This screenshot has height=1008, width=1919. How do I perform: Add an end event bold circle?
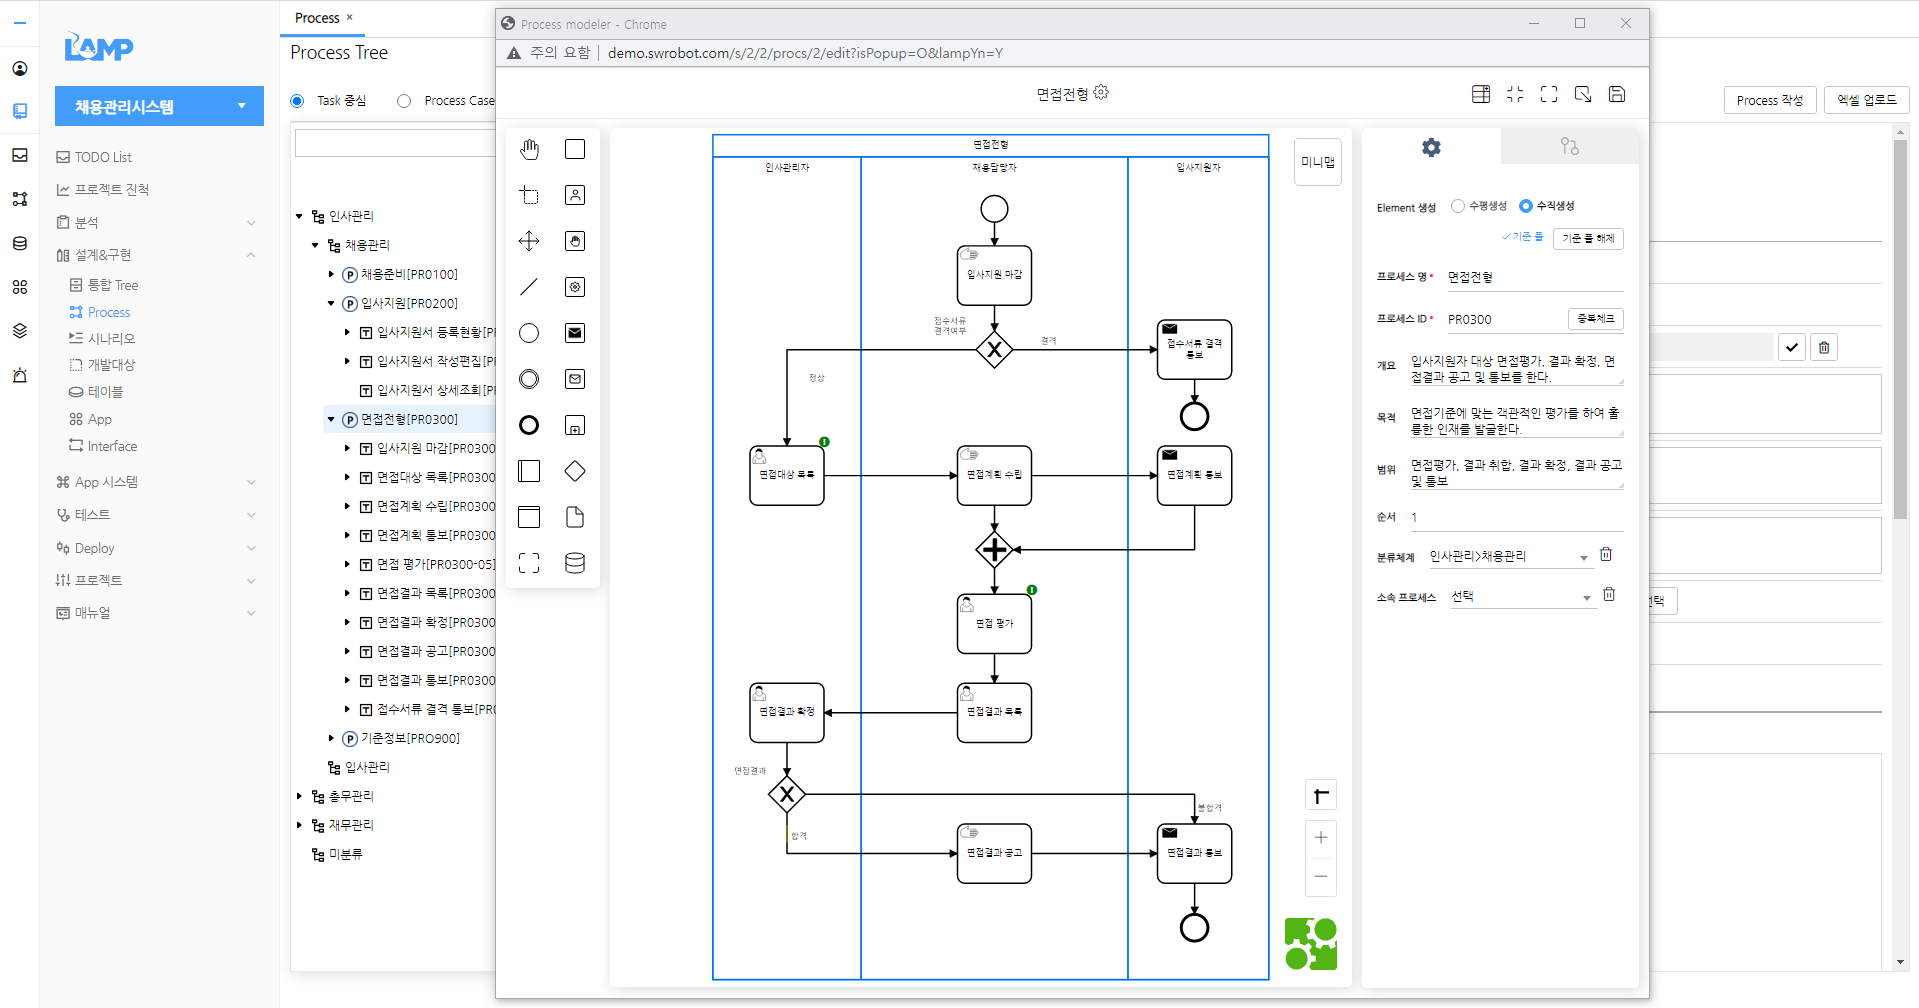[x=529, y=425]
